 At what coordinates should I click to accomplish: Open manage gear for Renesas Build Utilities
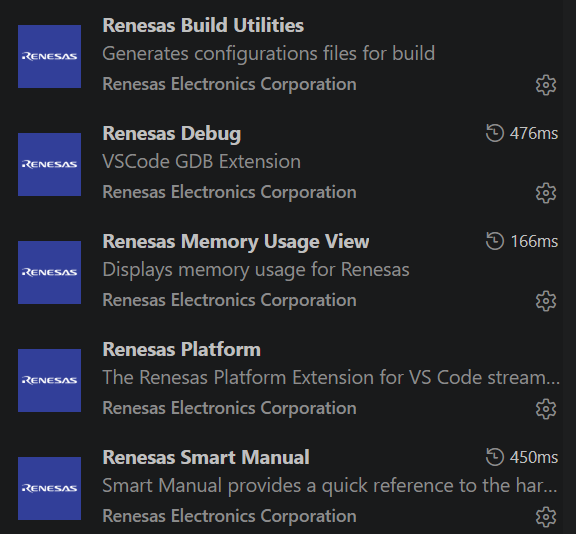pyautogui.click(x=546, y=85)
